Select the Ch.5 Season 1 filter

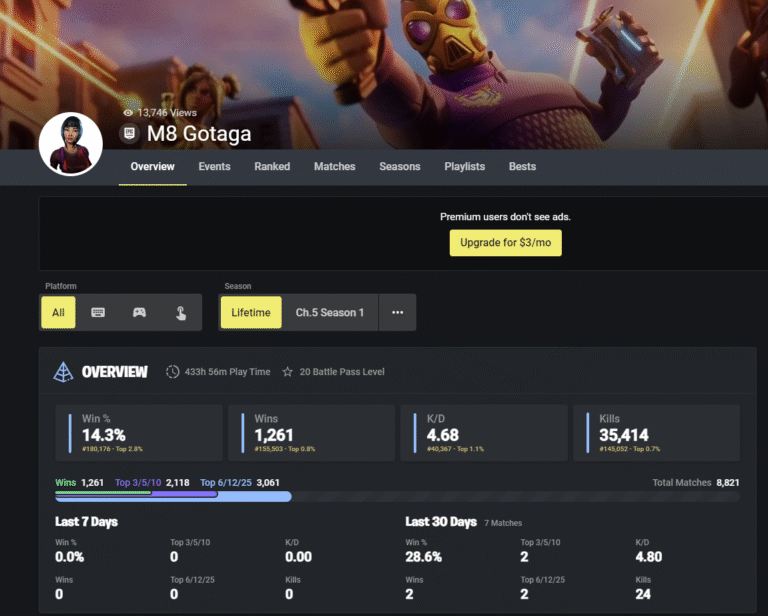coord(330,312)
